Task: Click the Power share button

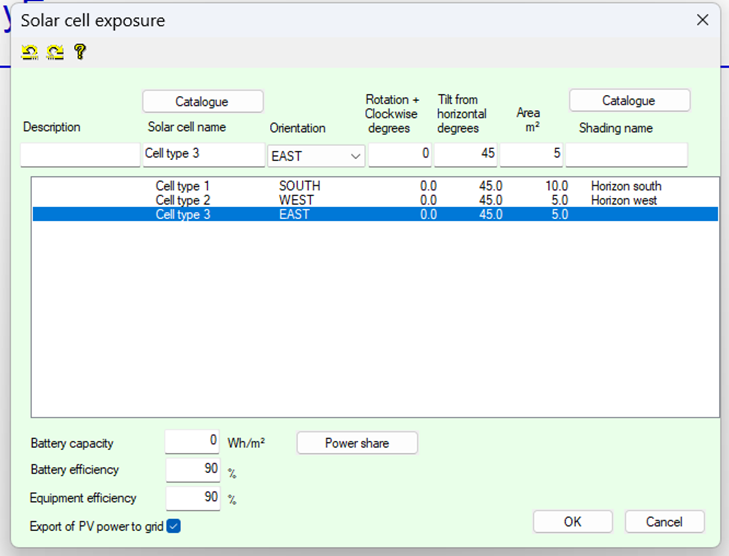Action: click(x=357, y=443)
